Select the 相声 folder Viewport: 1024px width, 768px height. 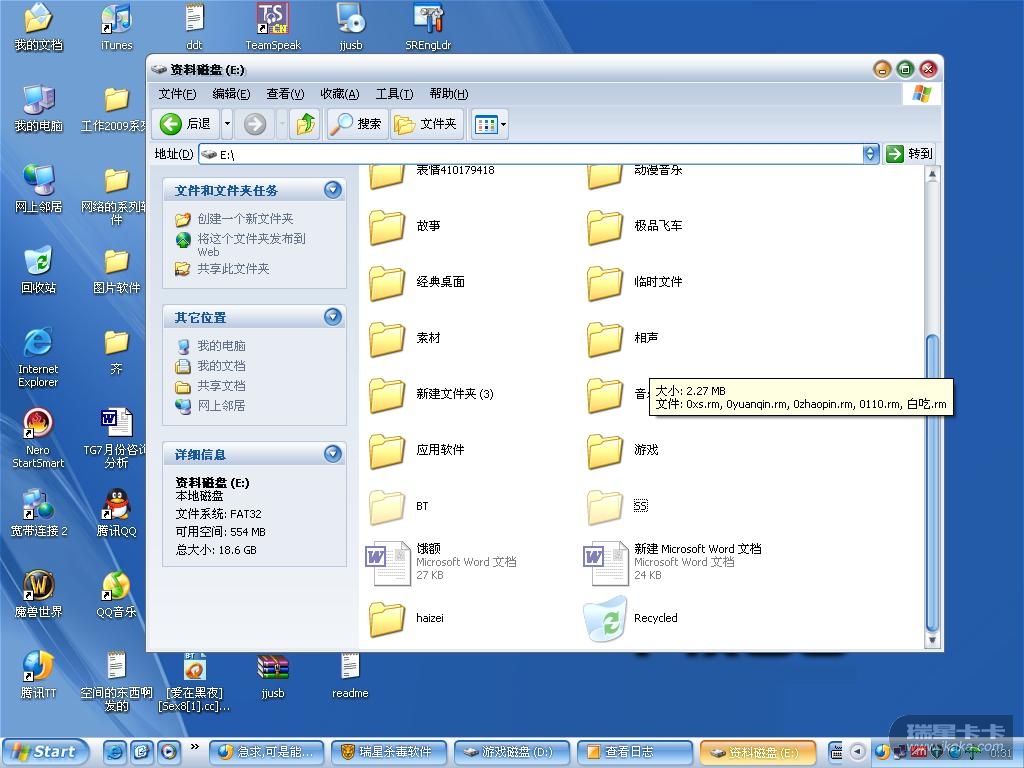pyautogui.click(x=622, y=338)
